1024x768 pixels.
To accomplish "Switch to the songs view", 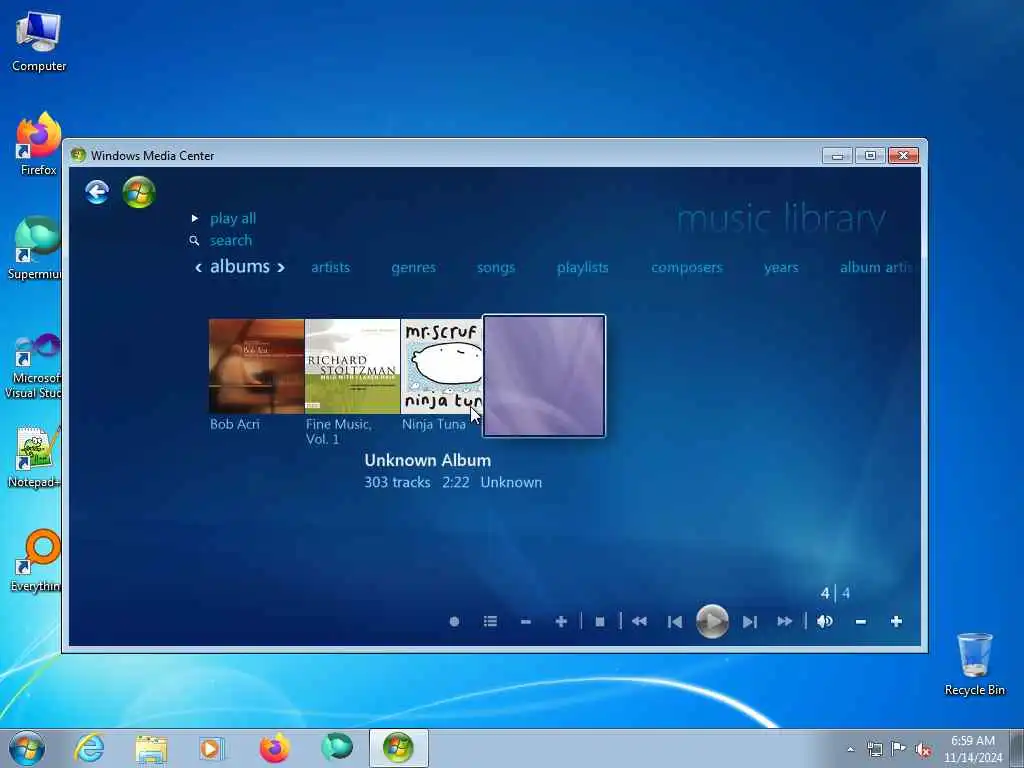I will pos(496,267).
